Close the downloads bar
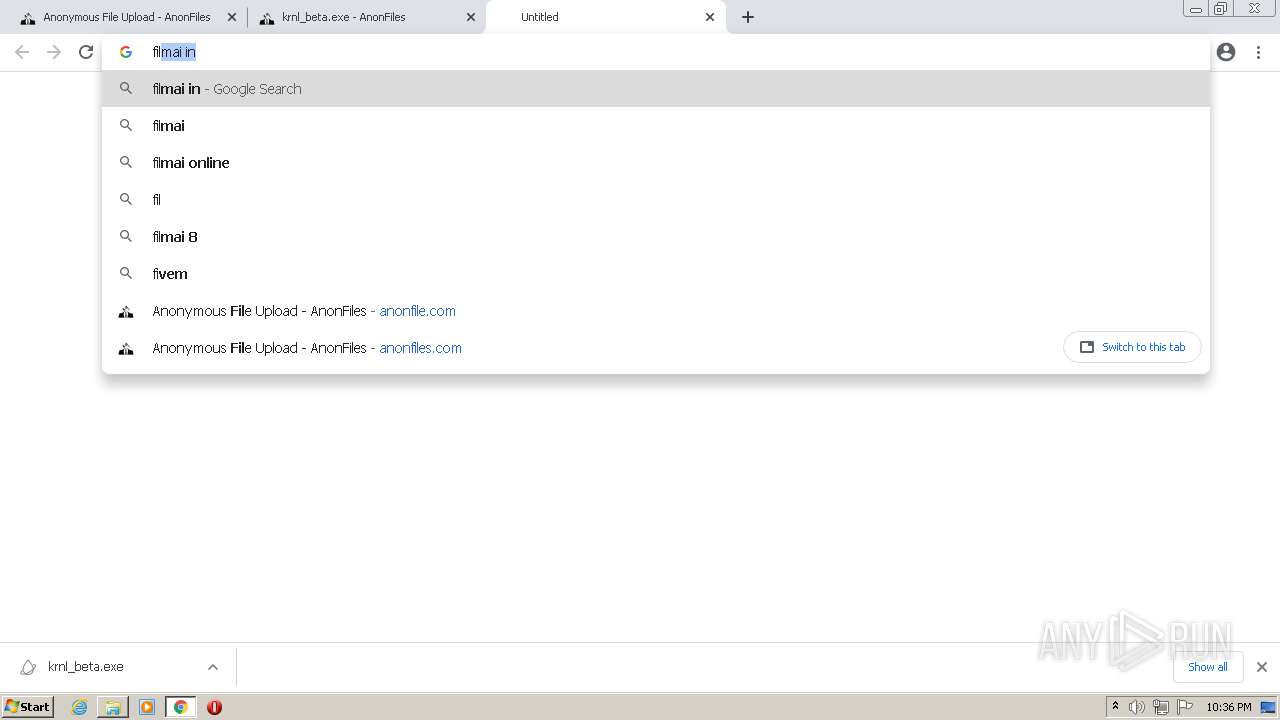 pos(1261,667)
